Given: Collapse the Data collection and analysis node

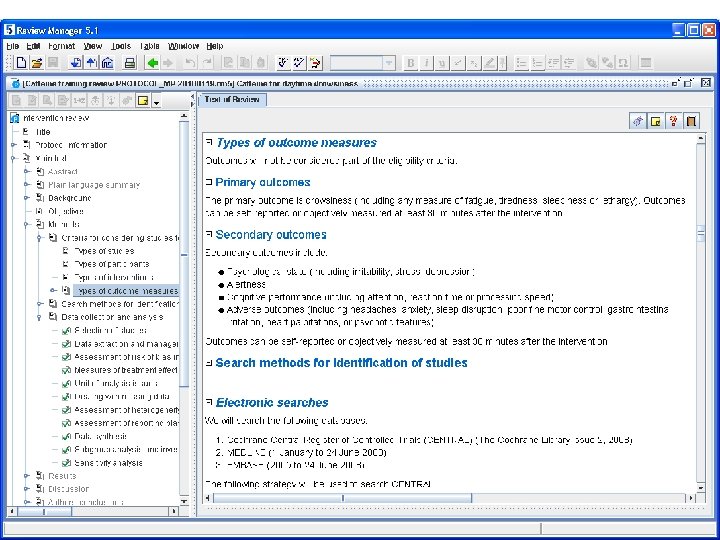Looking at the screenshot, I should (40, 317).
